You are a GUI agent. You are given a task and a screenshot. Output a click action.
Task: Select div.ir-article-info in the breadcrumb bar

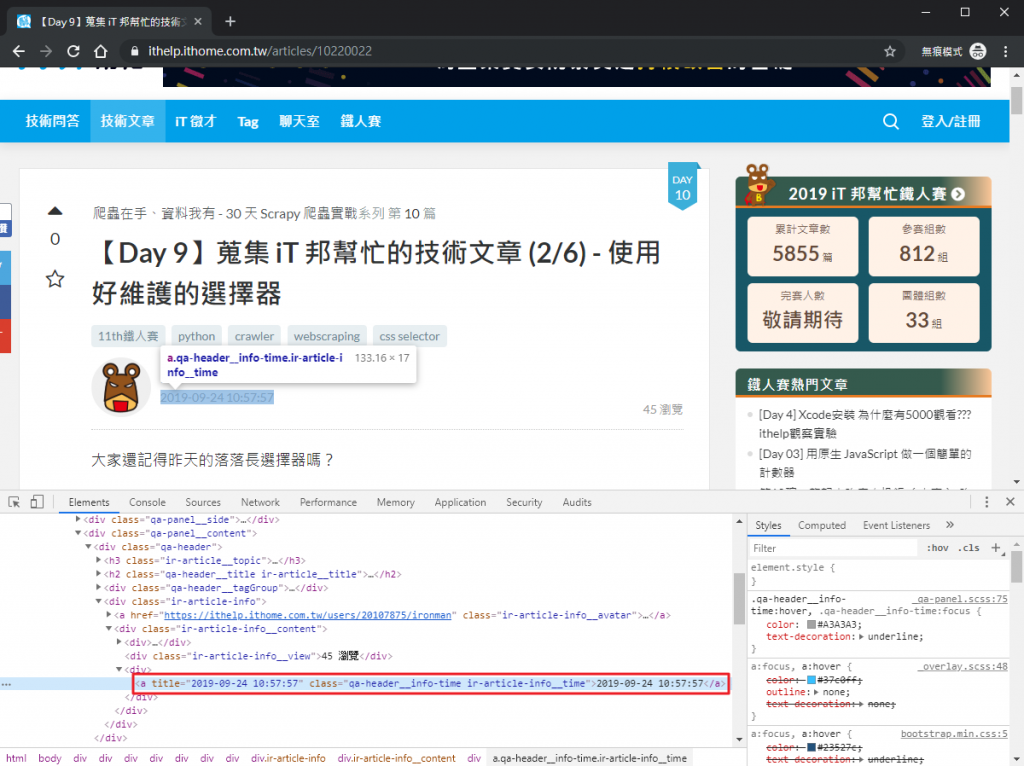tap(288, 758)
